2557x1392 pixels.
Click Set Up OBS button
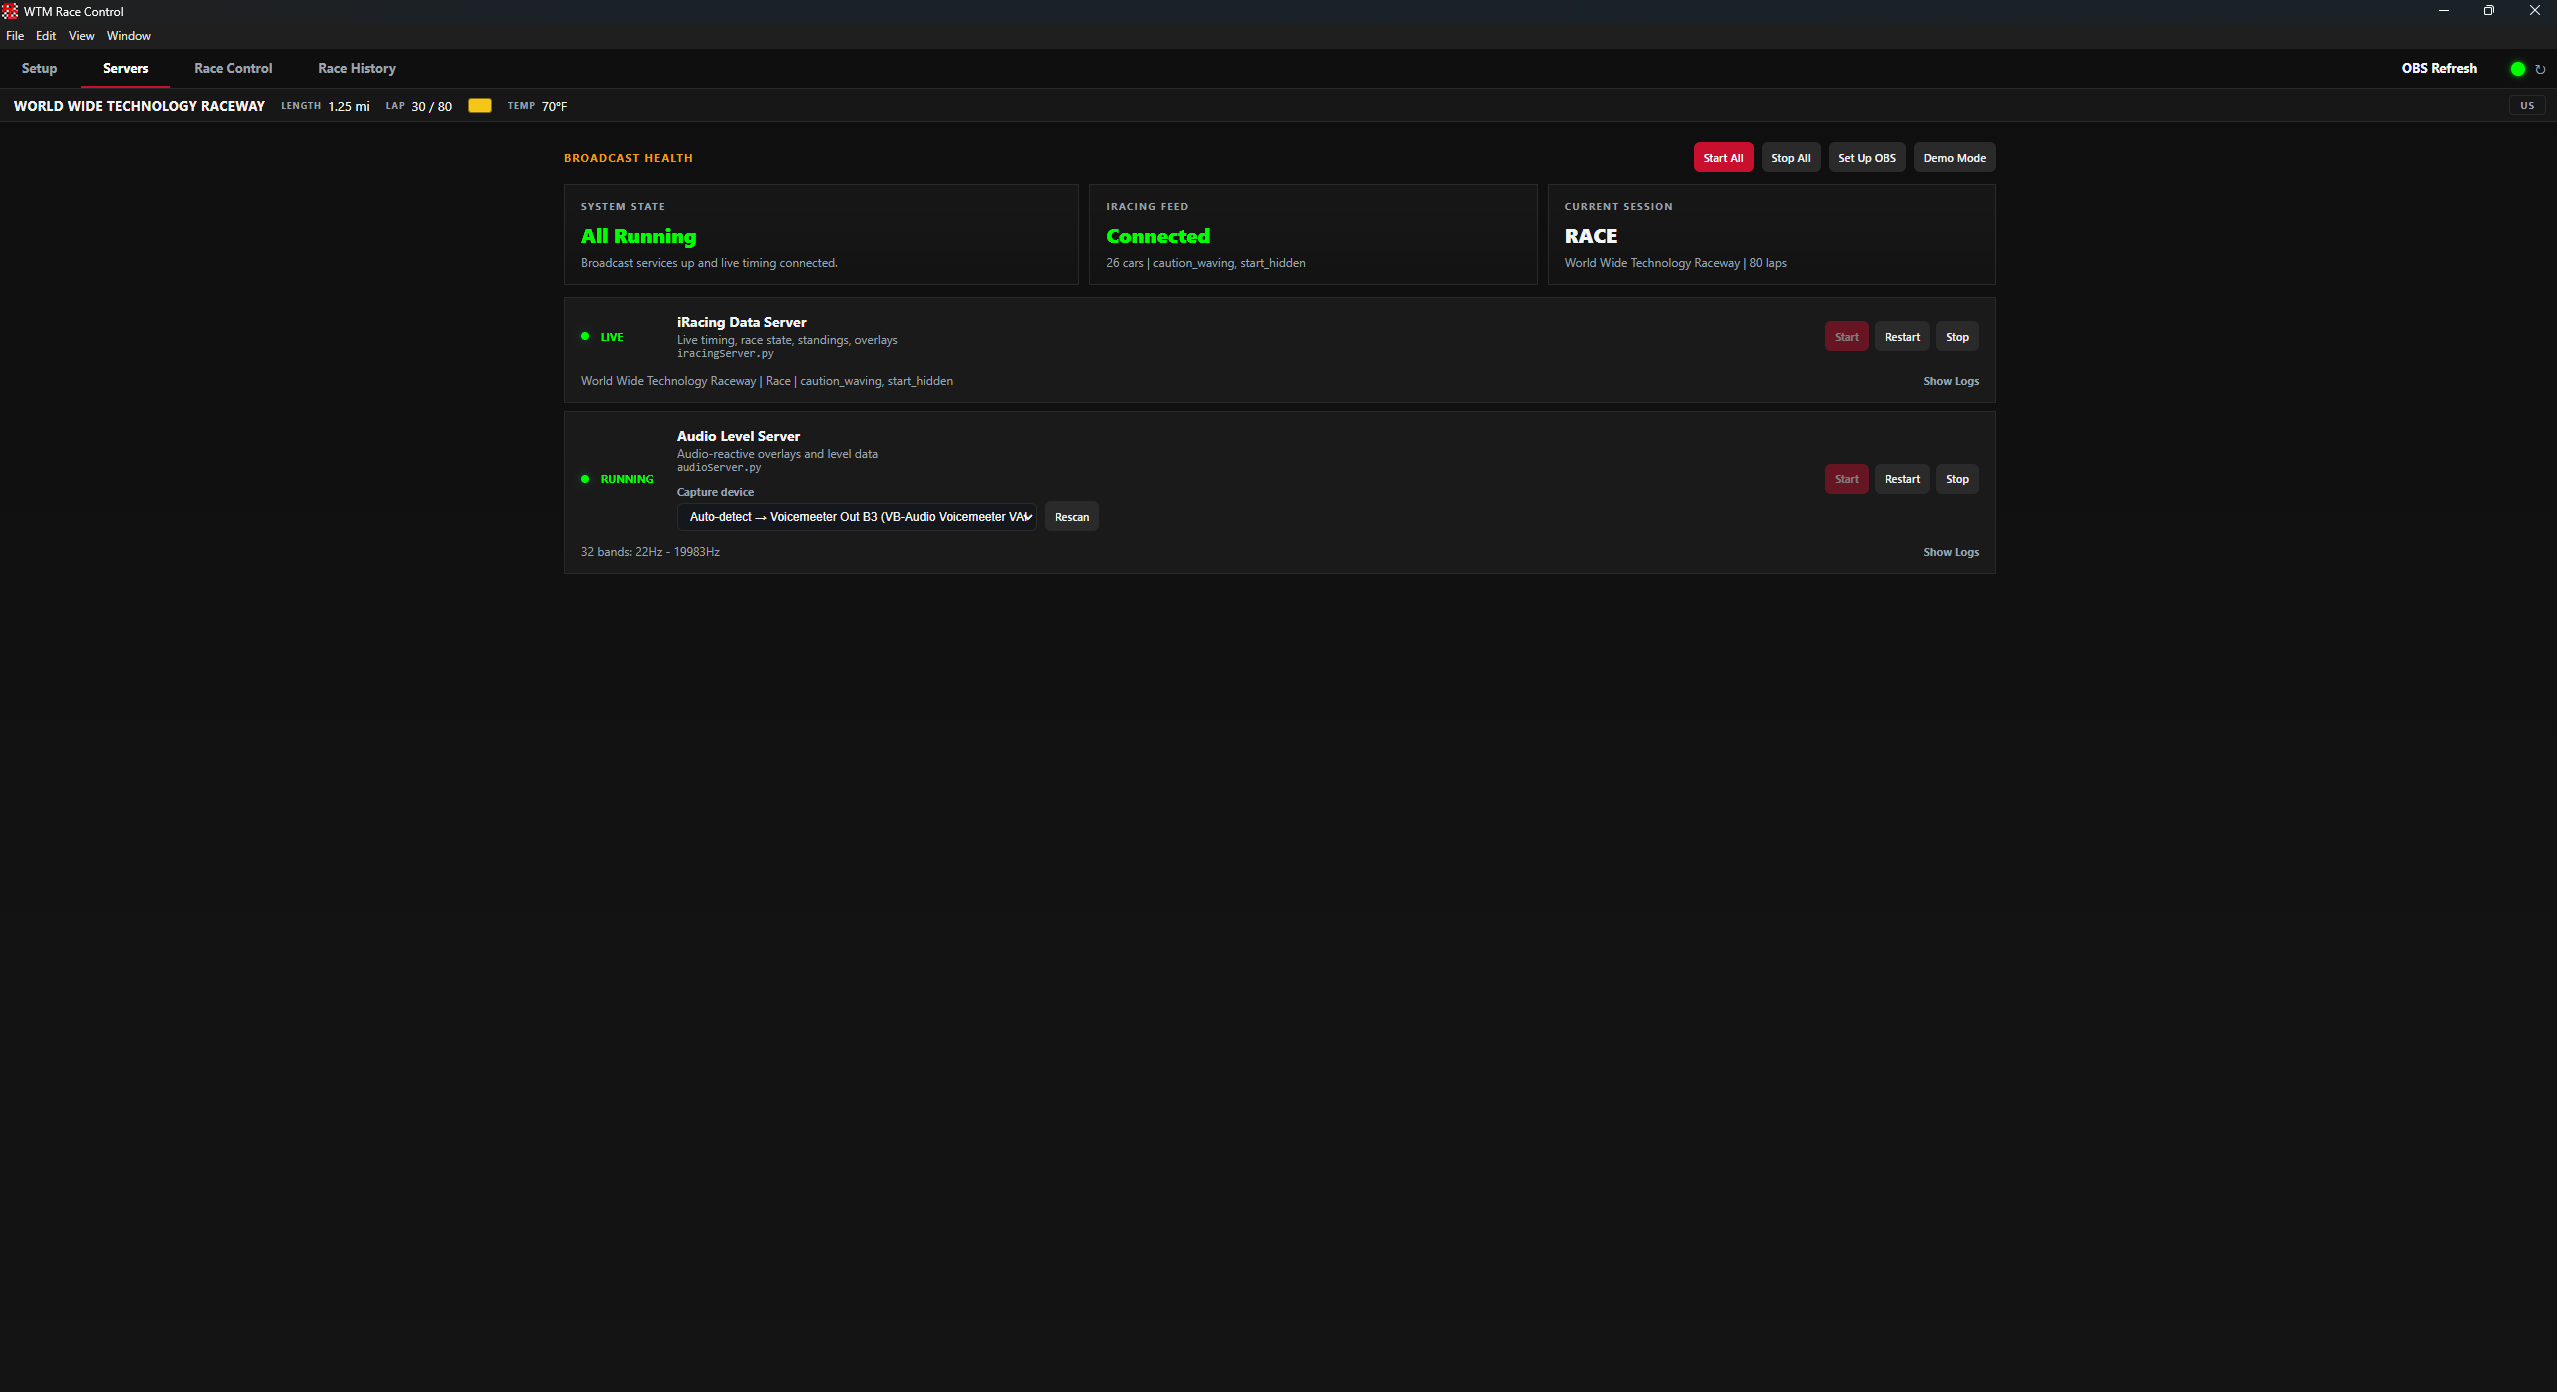(1867, 158)
